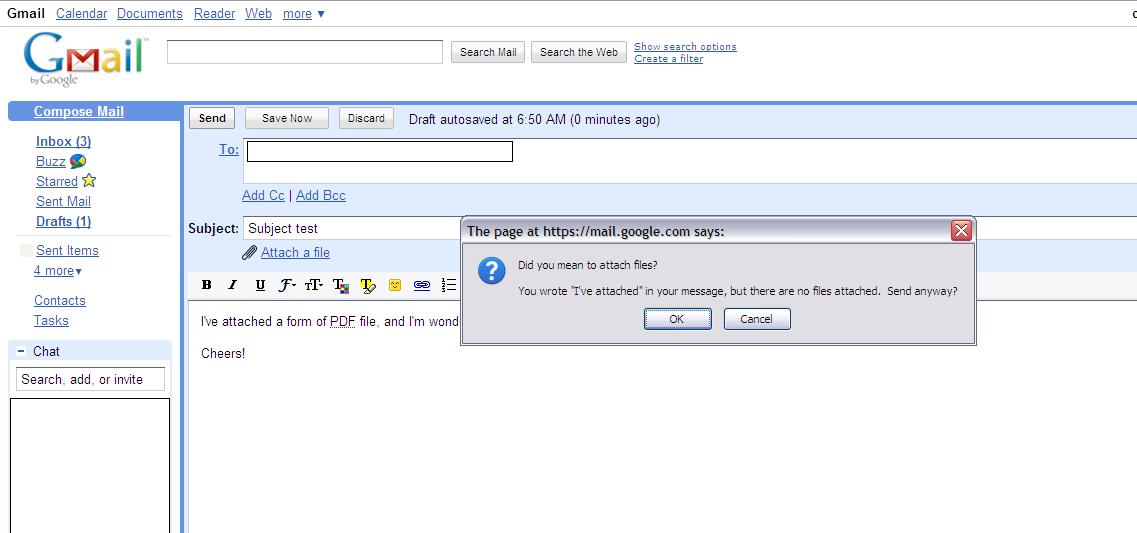Click the blue question mark dialog icon
The image size is (1137, 533).
[x=492, y=270]
